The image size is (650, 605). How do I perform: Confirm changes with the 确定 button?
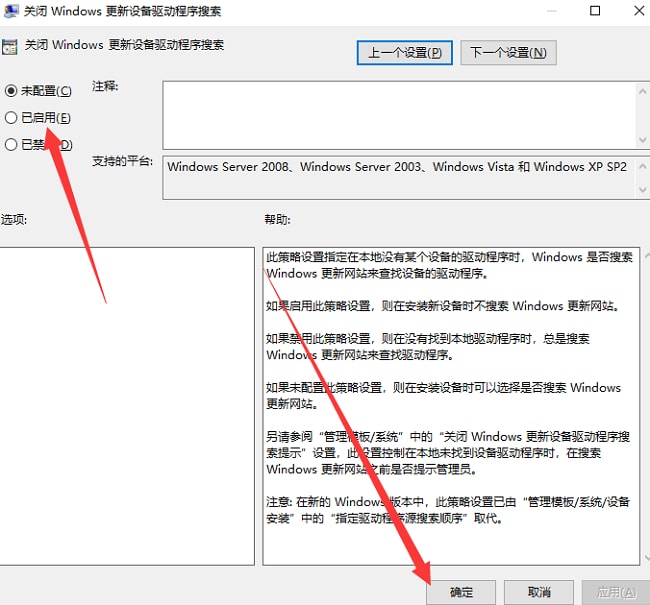(x=461, y=592)
